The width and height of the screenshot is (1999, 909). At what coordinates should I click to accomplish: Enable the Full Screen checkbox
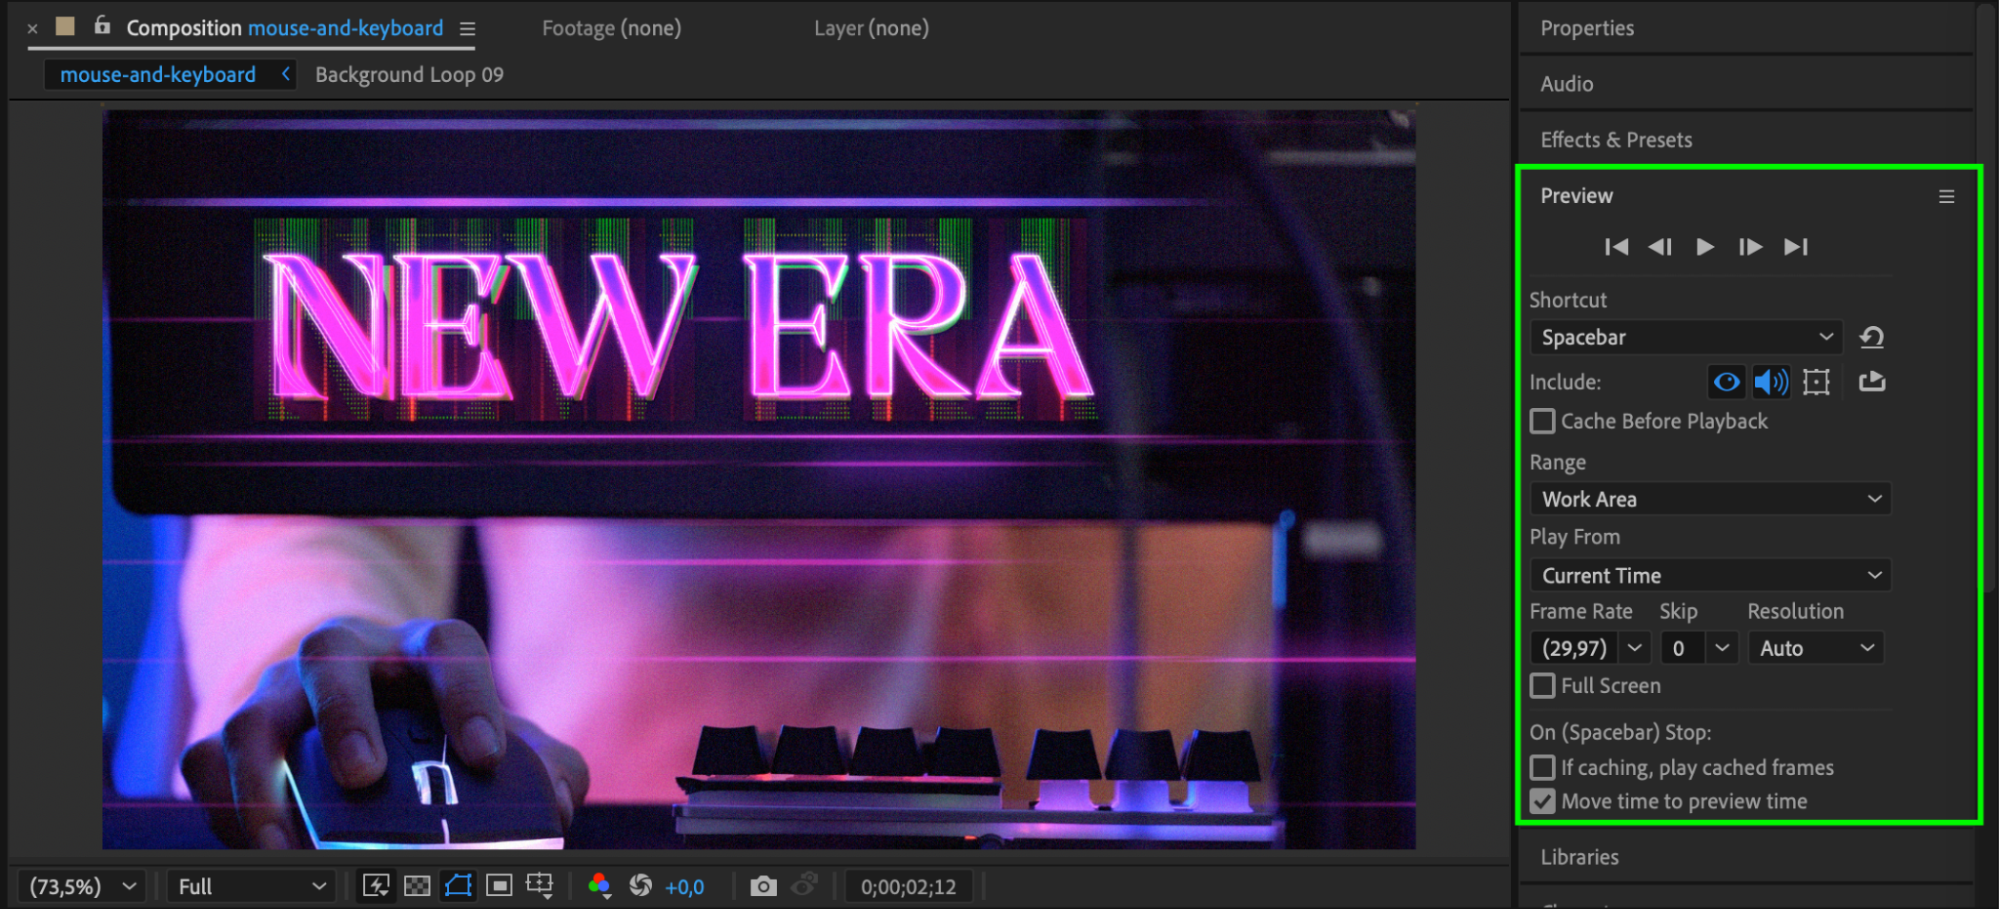(x=1543, y=686)
